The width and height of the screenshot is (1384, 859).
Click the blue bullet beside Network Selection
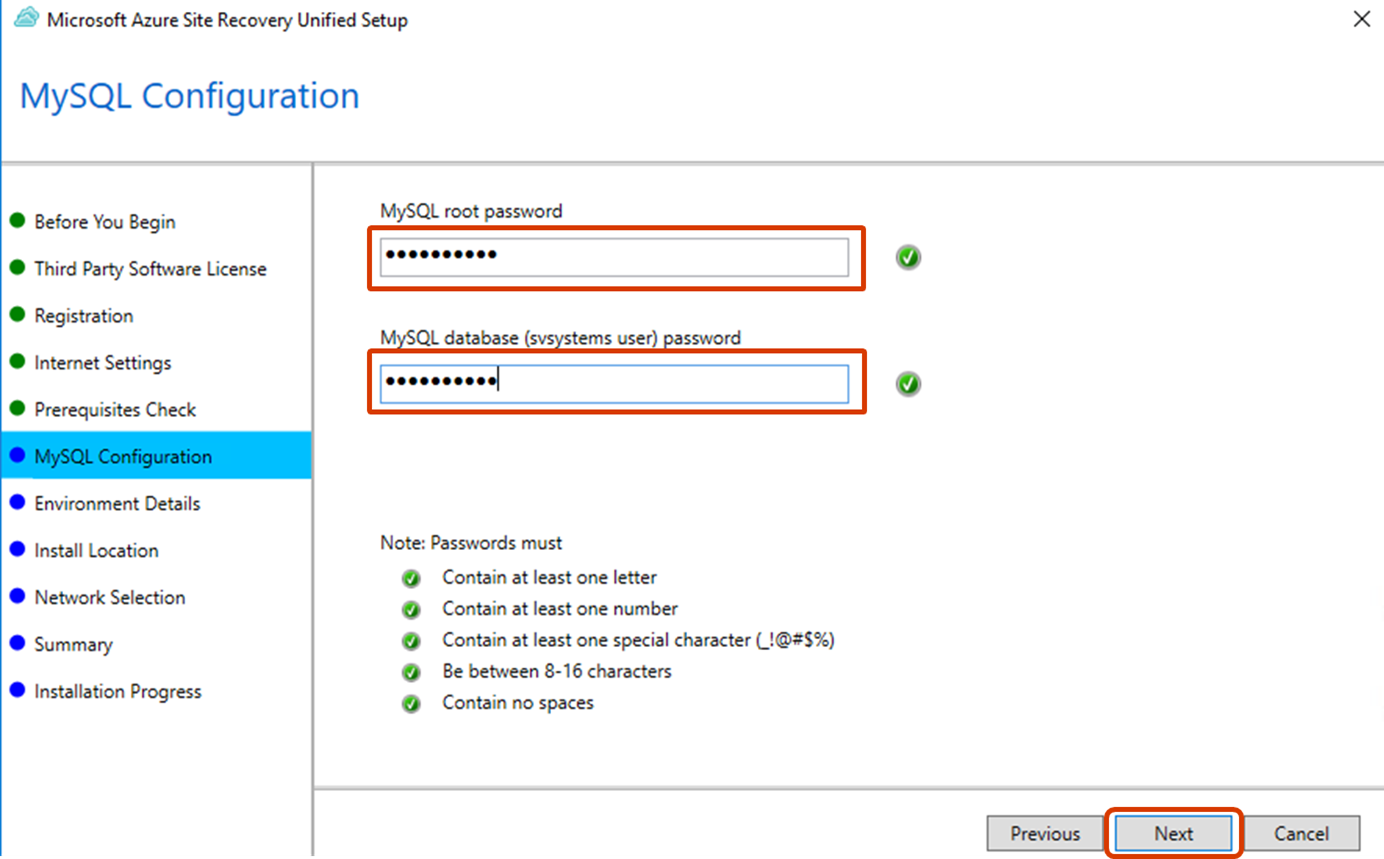pos(17,597)
